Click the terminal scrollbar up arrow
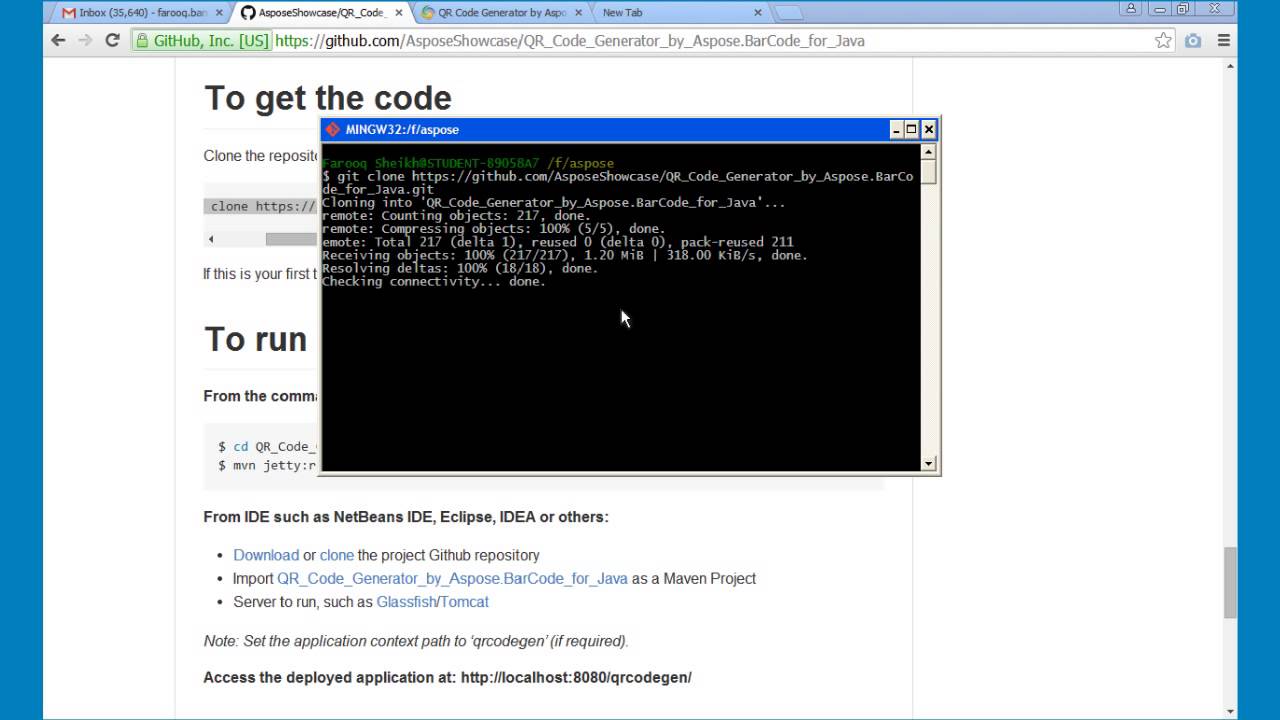Viewport: 1280px width, 720px height. coord(928,152)
